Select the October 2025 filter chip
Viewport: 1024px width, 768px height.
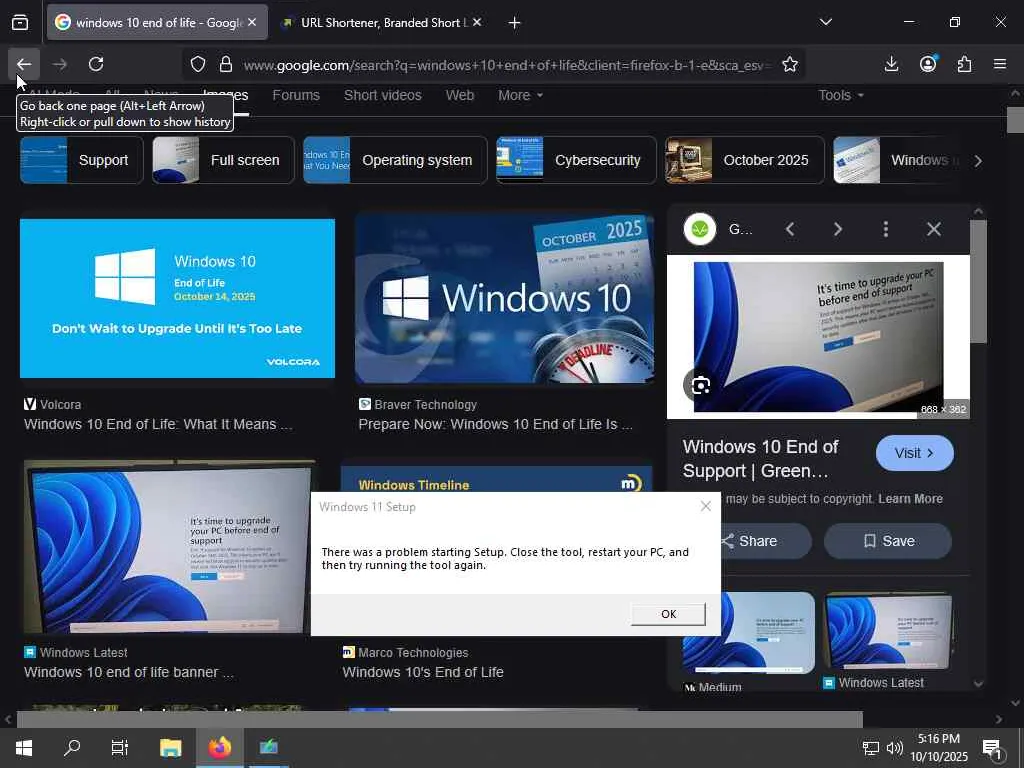coord(744,160)
